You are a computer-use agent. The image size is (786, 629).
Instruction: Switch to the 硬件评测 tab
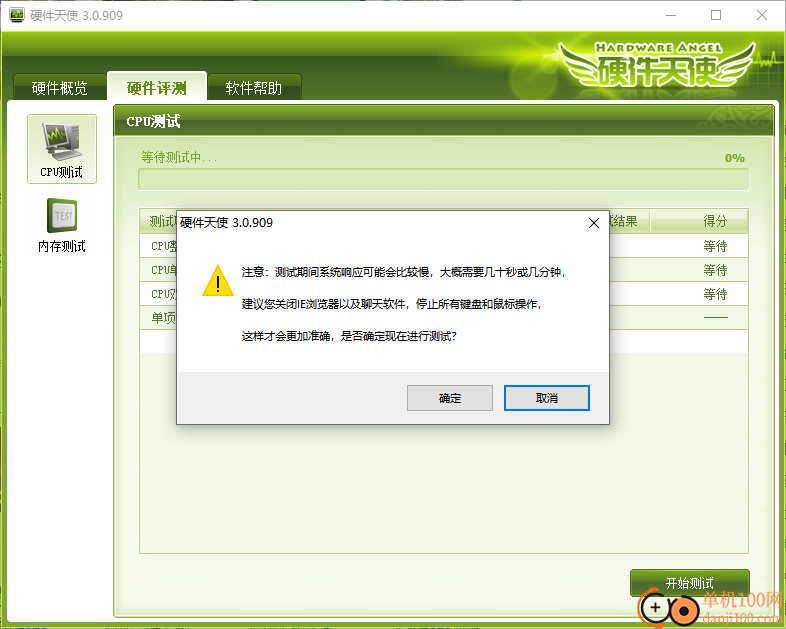(157, 87)
